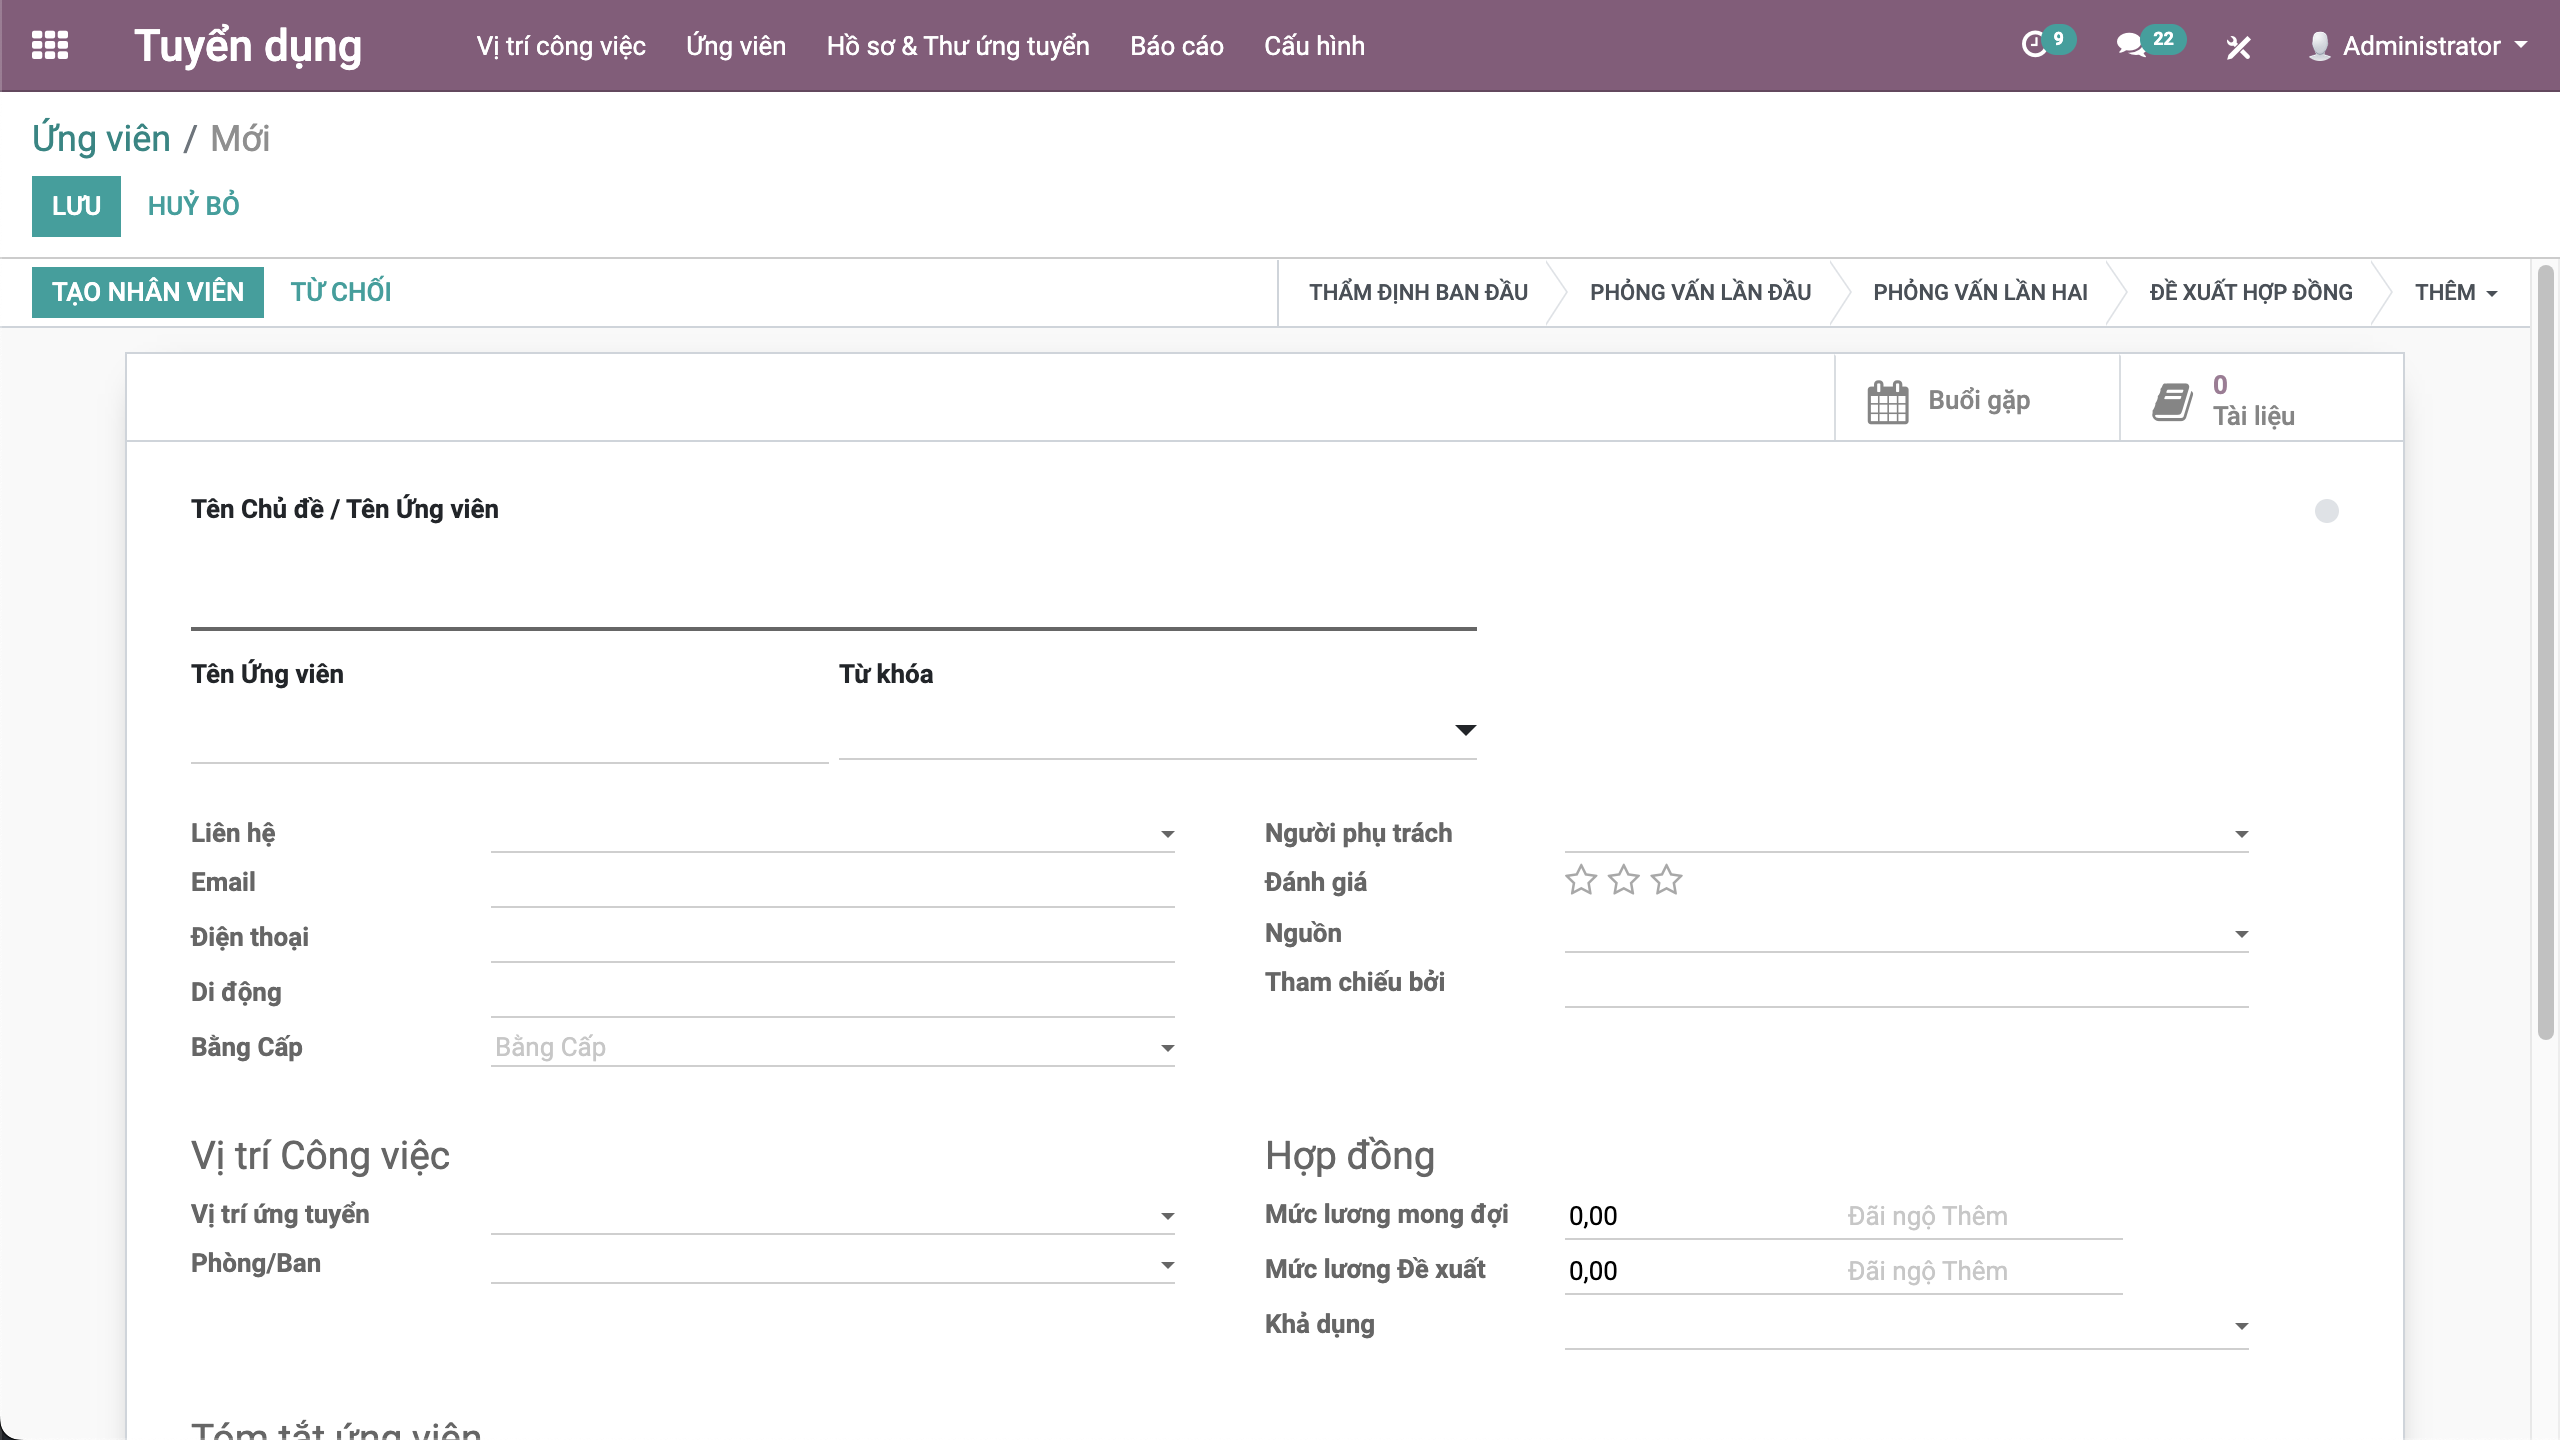The height and width of the screenshot is (1440, 2560).
Task: Expand the THÊM stages dropdown
Action: (x=2456, y=292)
